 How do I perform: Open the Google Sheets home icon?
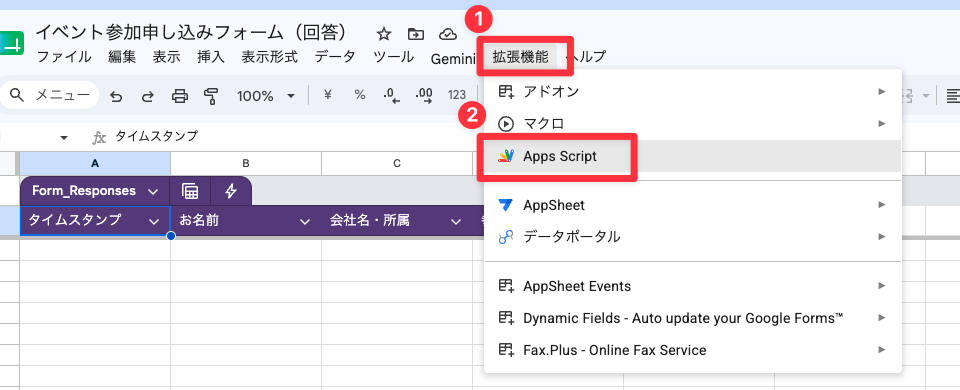point(11,44)
